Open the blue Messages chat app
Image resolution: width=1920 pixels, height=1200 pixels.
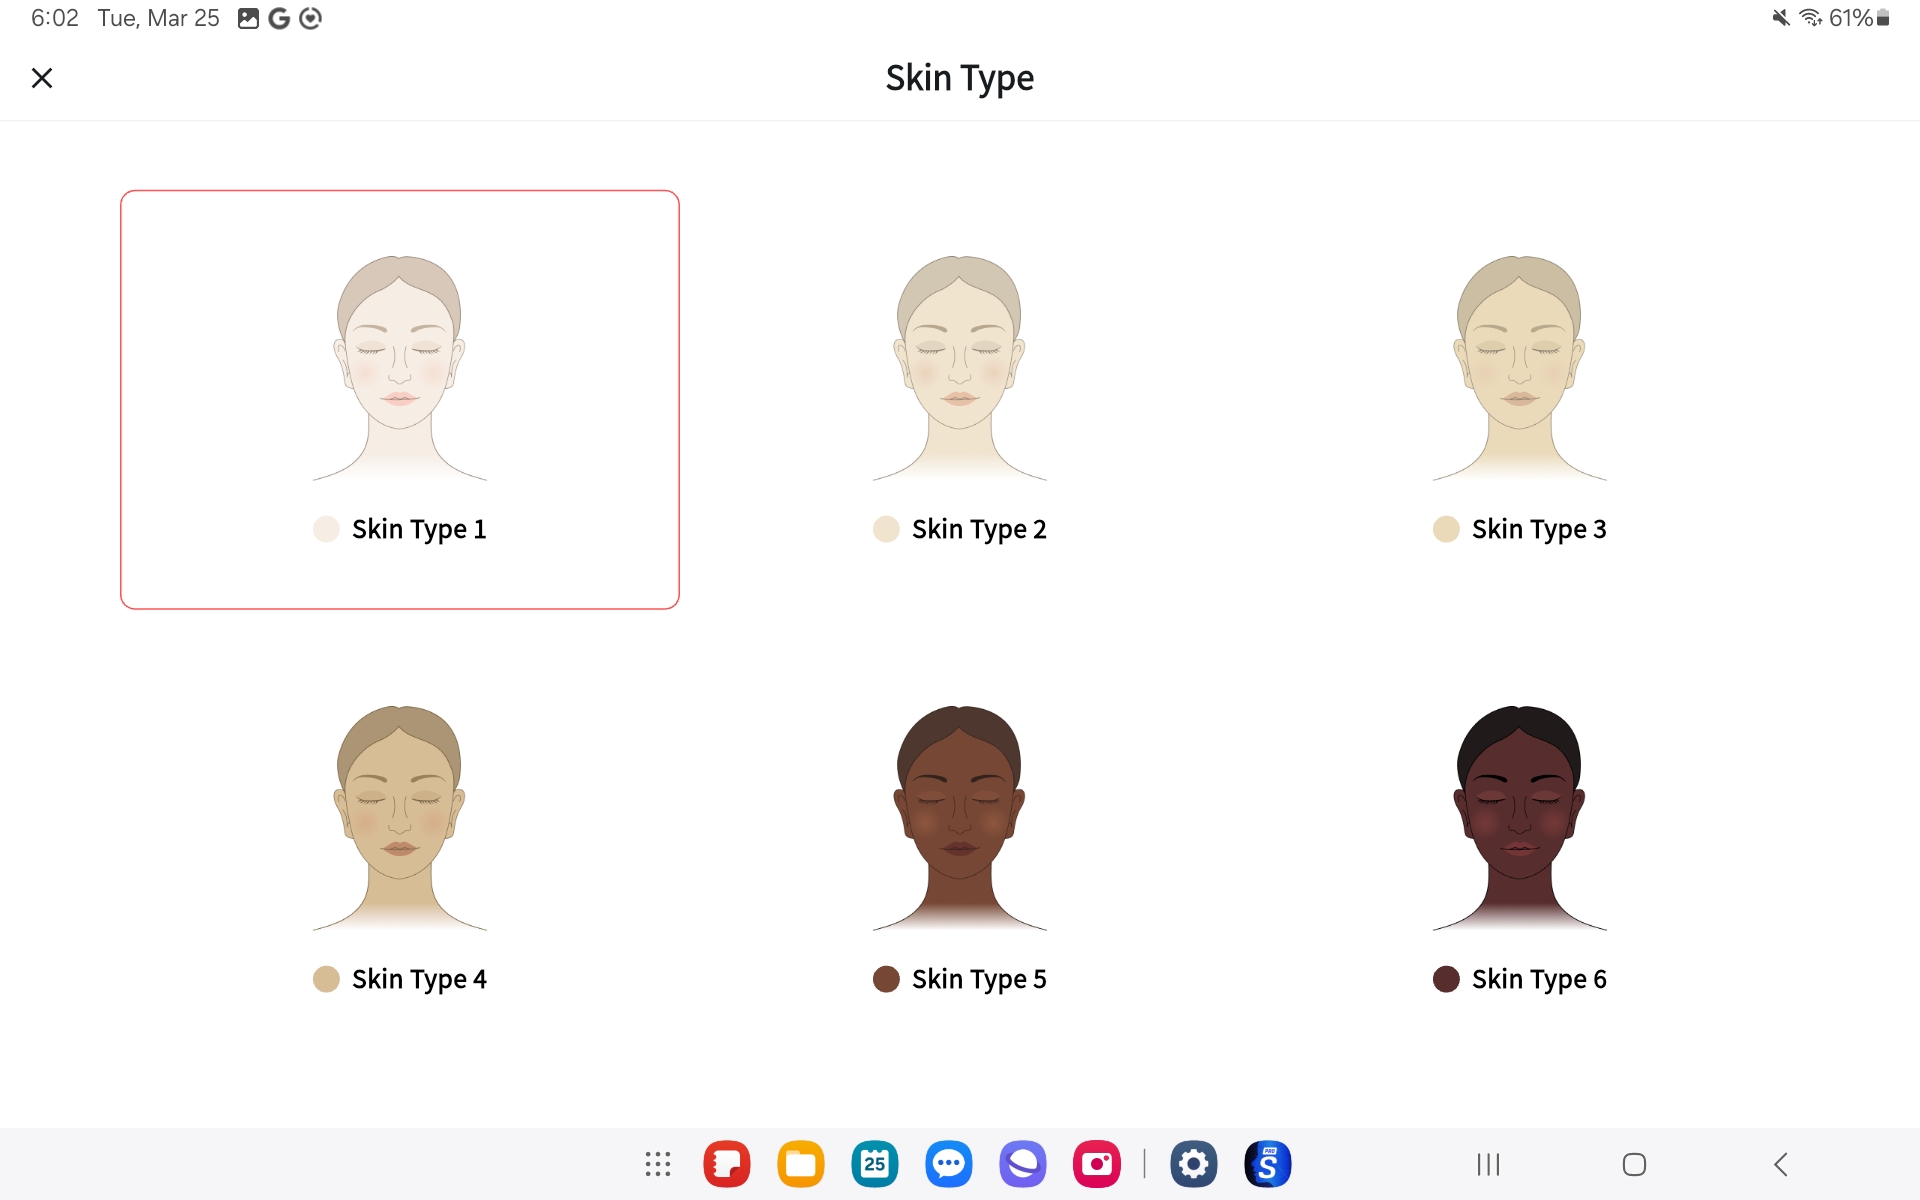(x=949, y=1164)
